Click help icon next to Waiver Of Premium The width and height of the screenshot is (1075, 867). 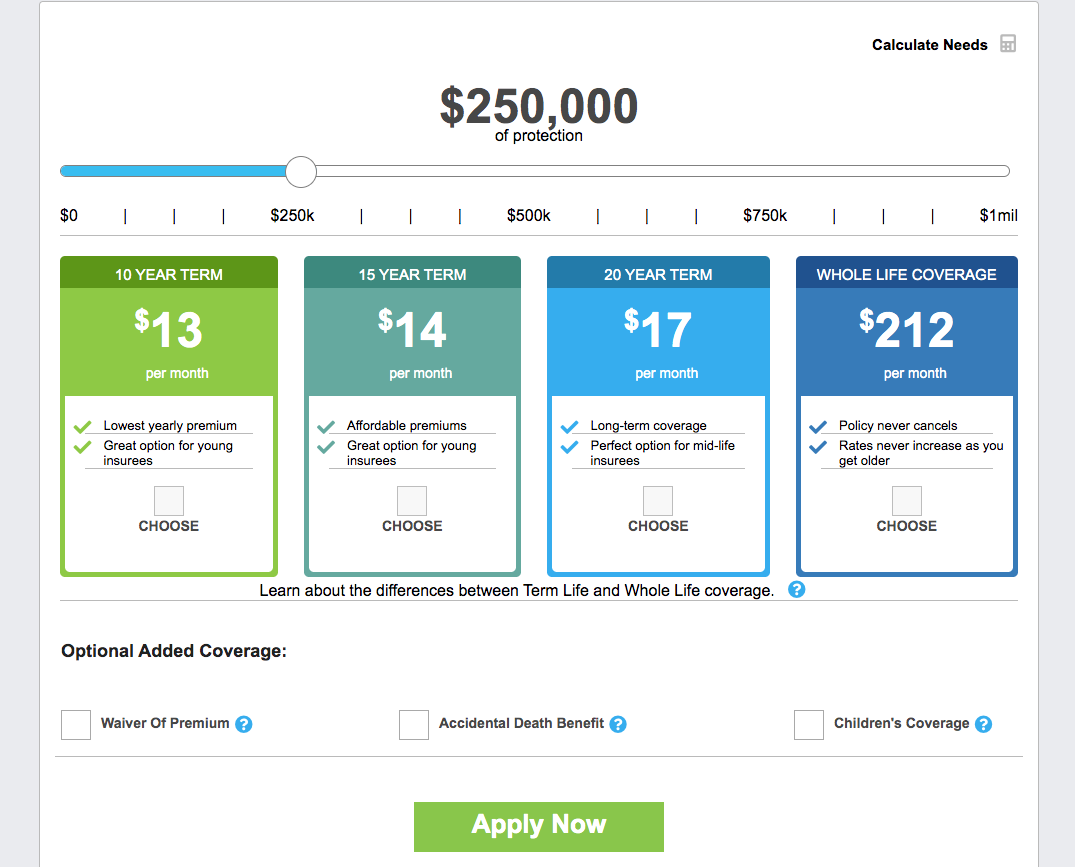point(243,724)
